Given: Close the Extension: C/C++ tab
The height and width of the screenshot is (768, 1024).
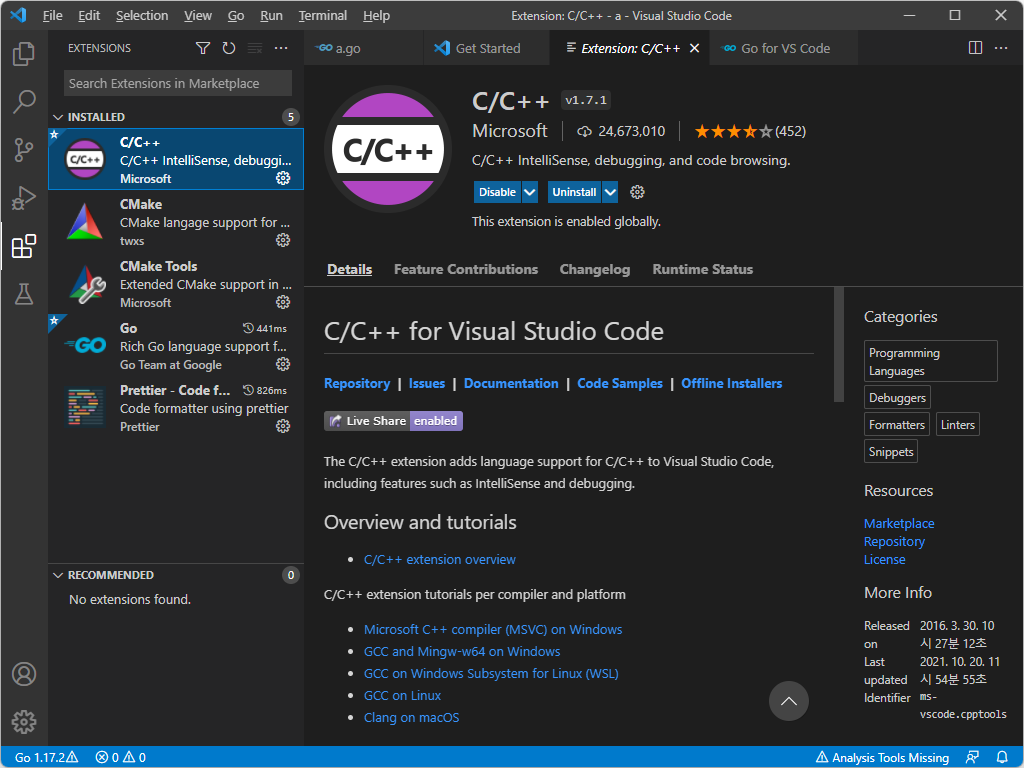Looking at the screenshot, I should pos(695,48).
